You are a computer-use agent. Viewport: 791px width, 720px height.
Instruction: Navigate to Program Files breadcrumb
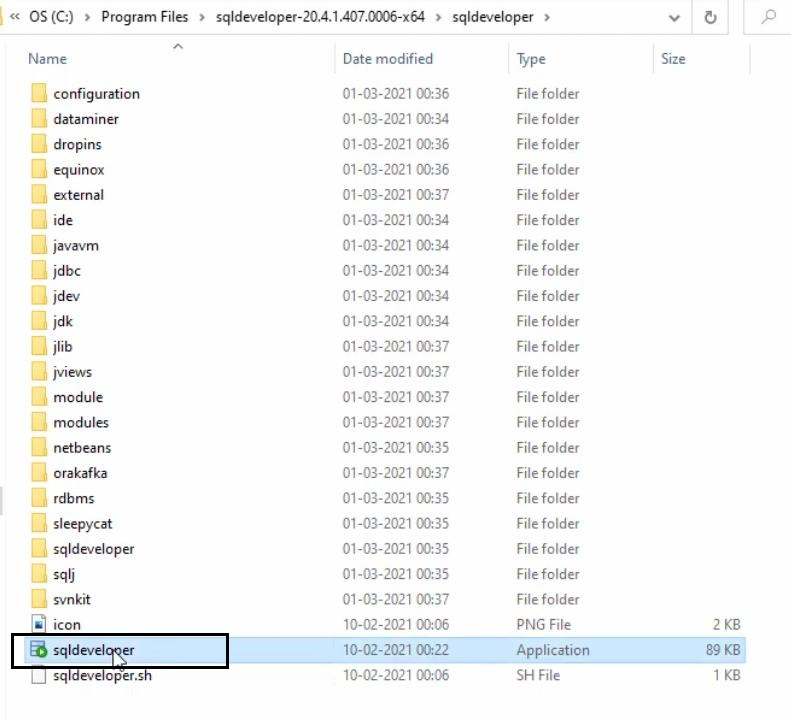point(145,17)
